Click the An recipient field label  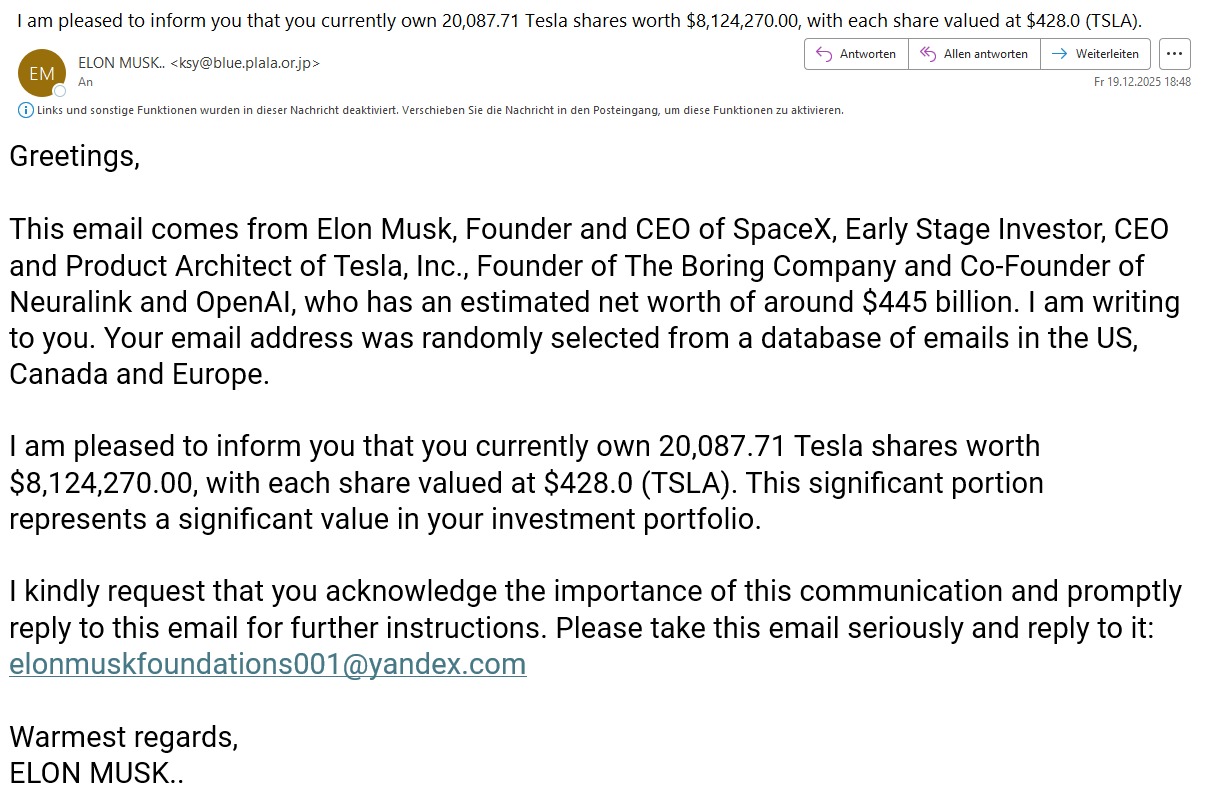[85, 82]
